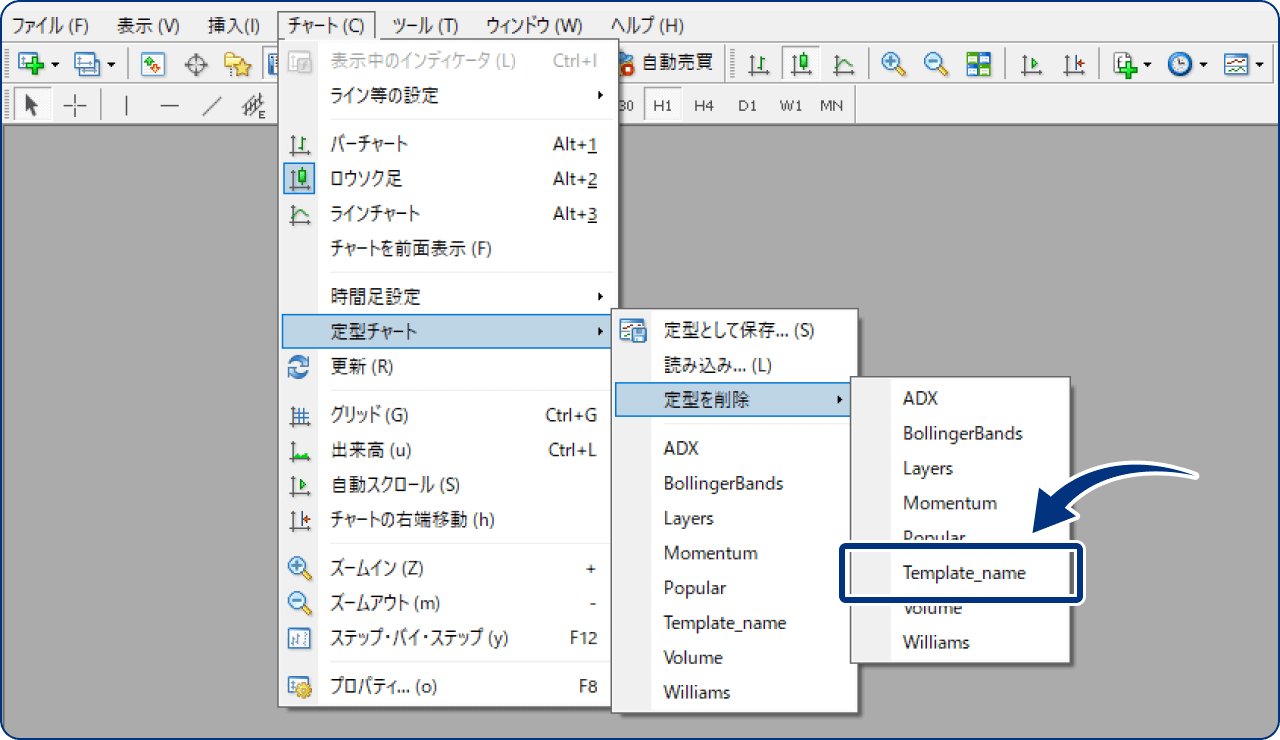Expand the ライン等の設定 submenu
The height and width of the screenshot is (740, 1280).
[450, 96]
